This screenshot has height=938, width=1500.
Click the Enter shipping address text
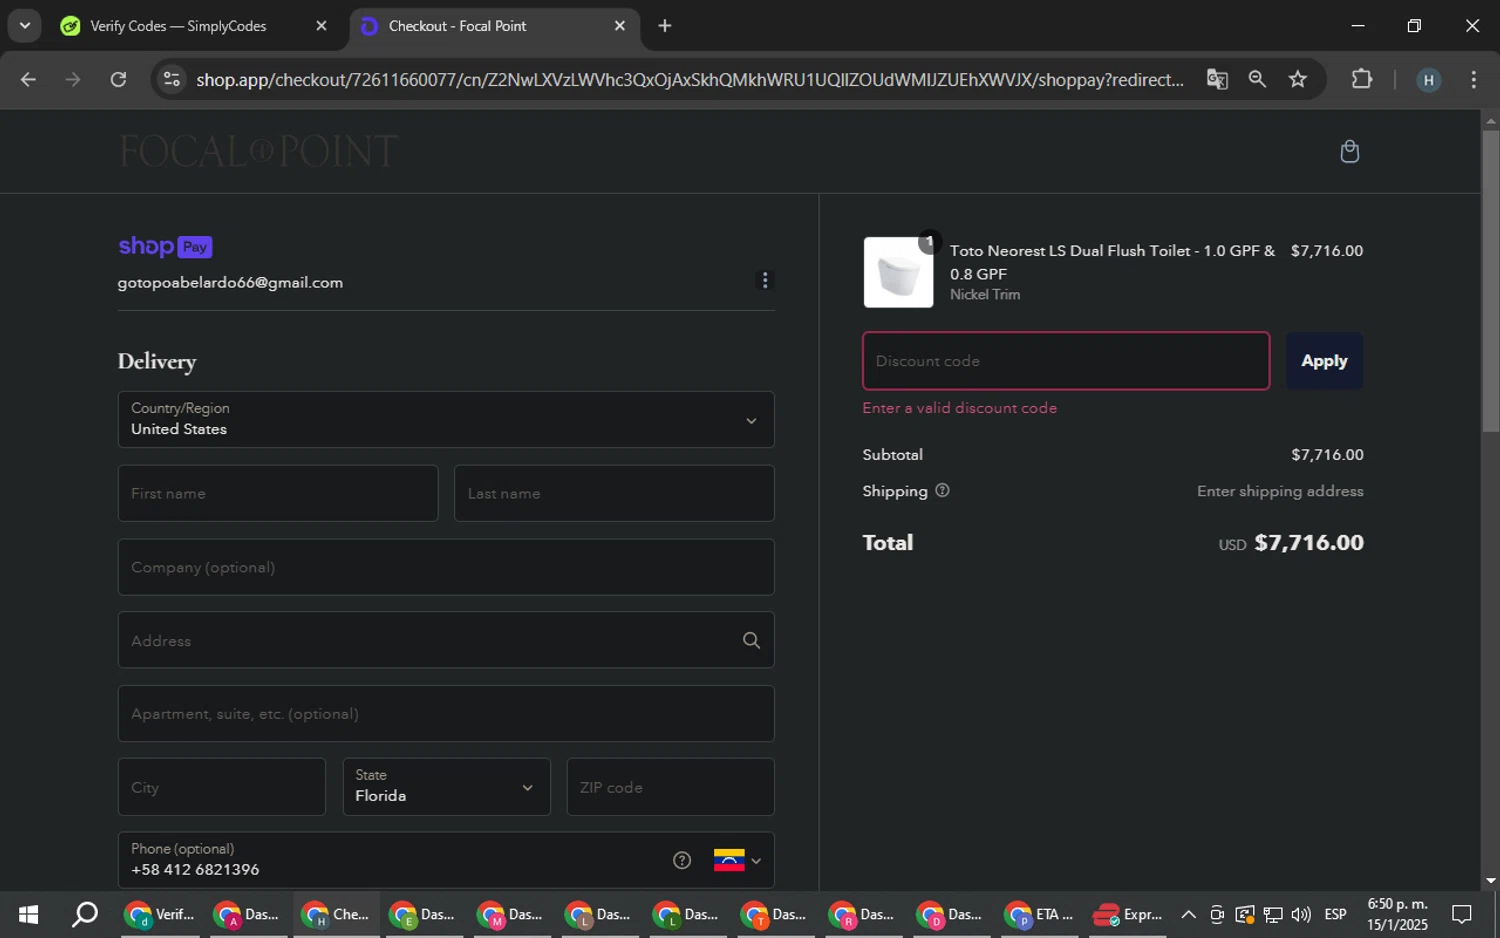pos(1280,491)
